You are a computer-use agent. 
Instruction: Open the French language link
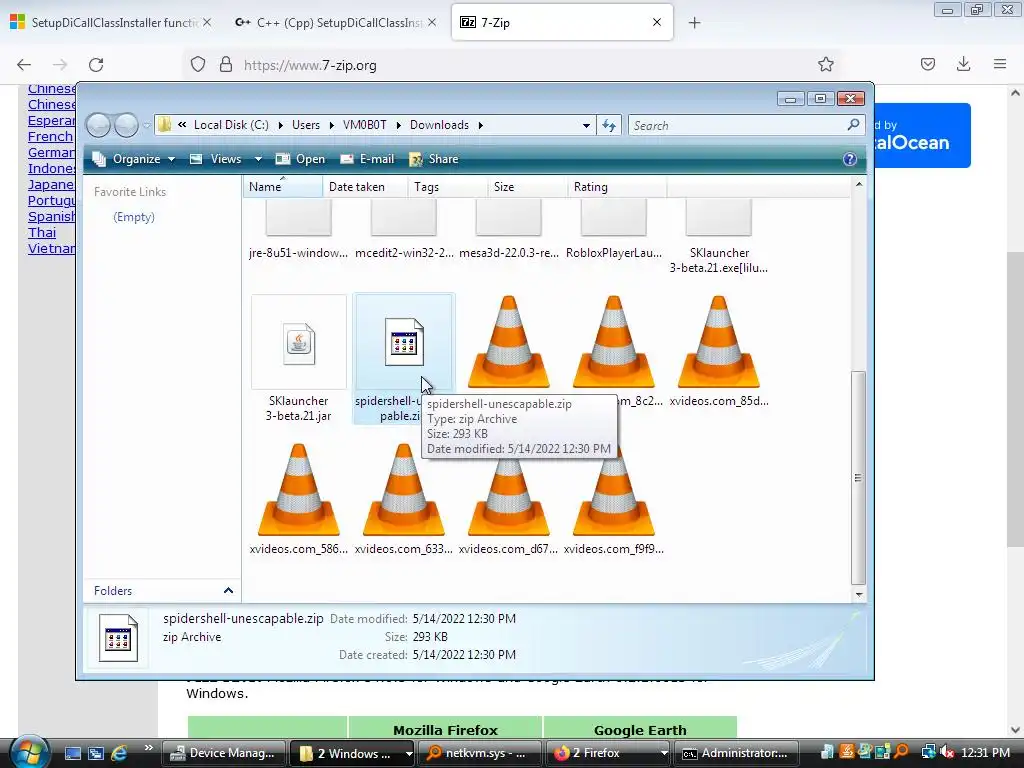pos(50,136)
